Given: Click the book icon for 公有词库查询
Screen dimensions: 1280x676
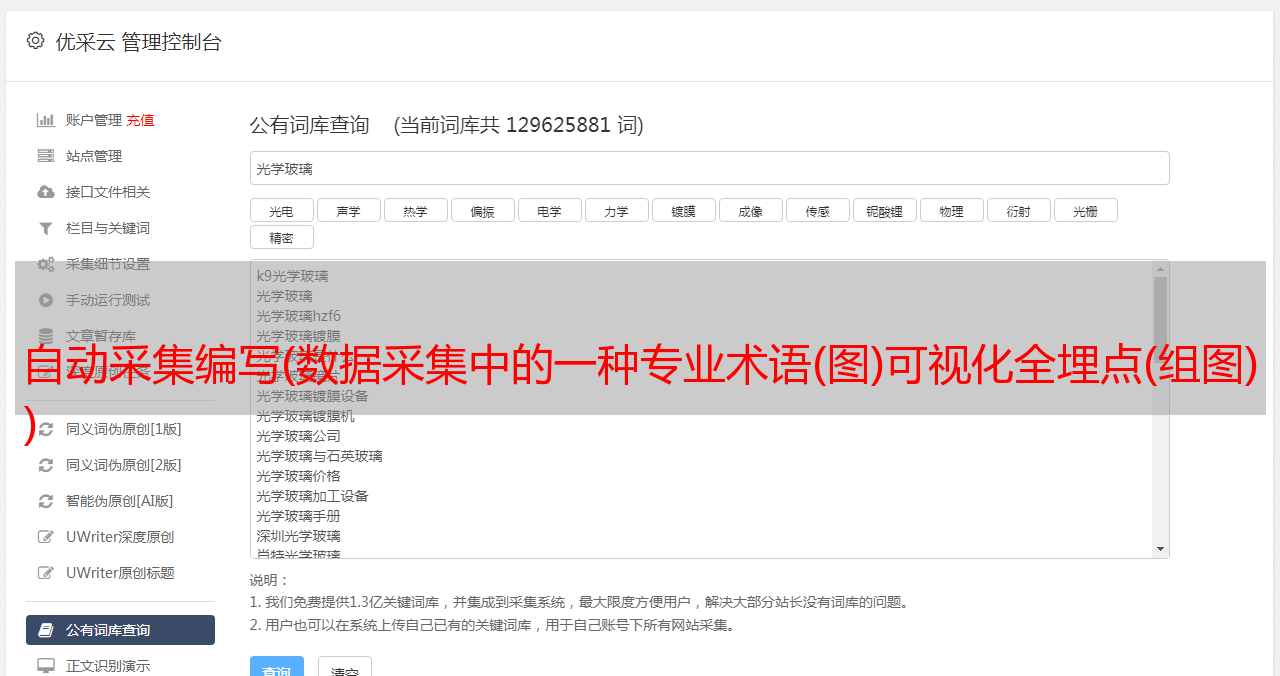Looking at the screenshot, I should point(45,630).
